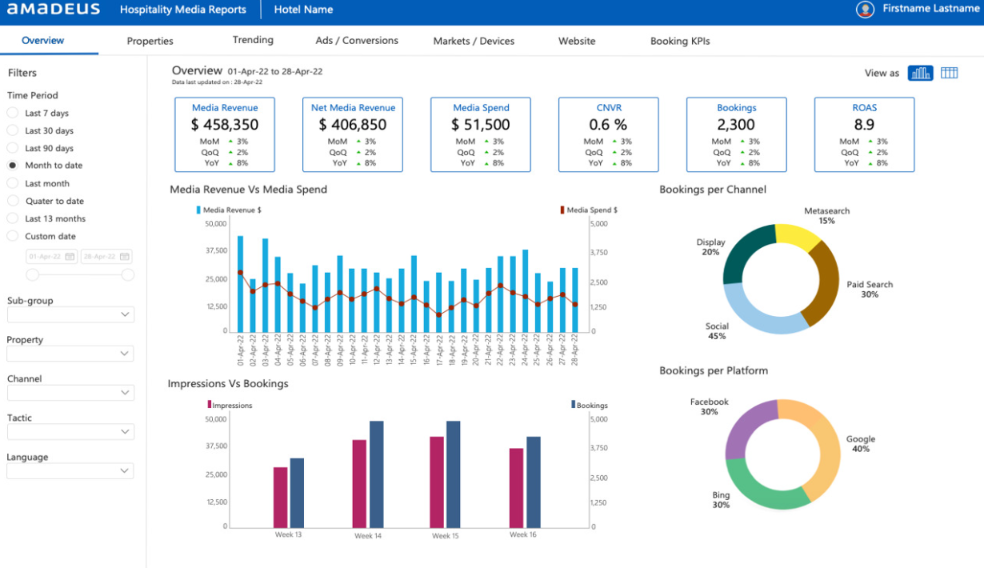
Task: Select Last 13 months radio button
Action: point(13,218)
